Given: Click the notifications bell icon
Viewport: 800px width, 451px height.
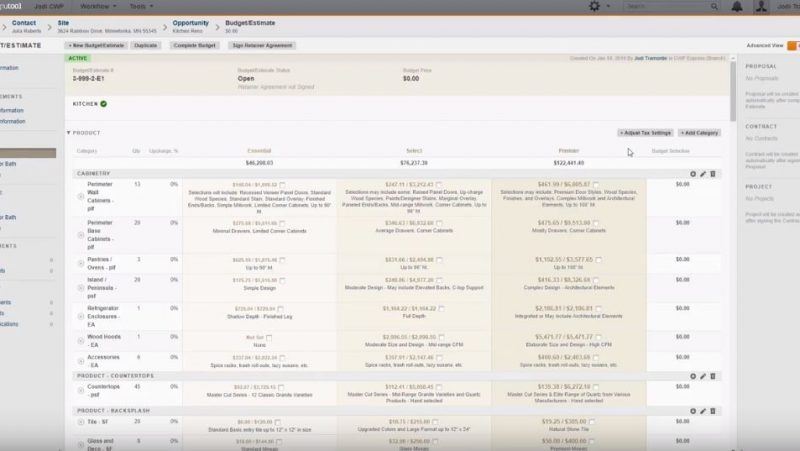Looking at the screenshot, I should pyautogui.click(x=737, y=6).
